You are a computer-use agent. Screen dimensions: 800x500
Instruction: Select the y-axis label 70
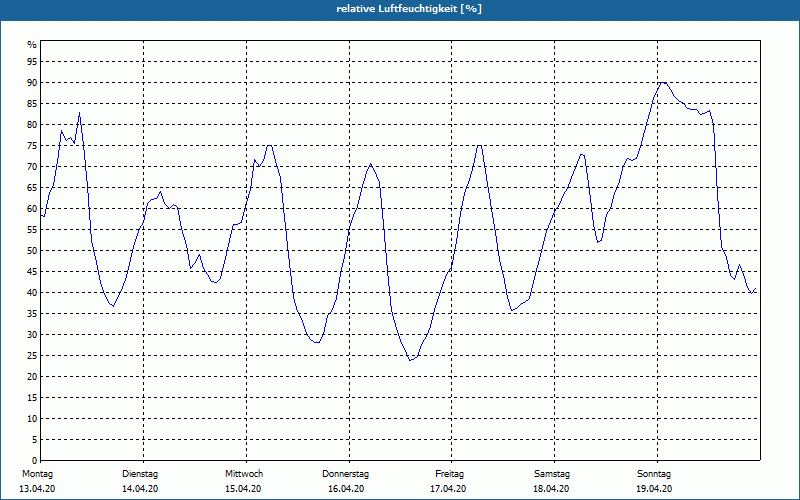pos(32,167)
